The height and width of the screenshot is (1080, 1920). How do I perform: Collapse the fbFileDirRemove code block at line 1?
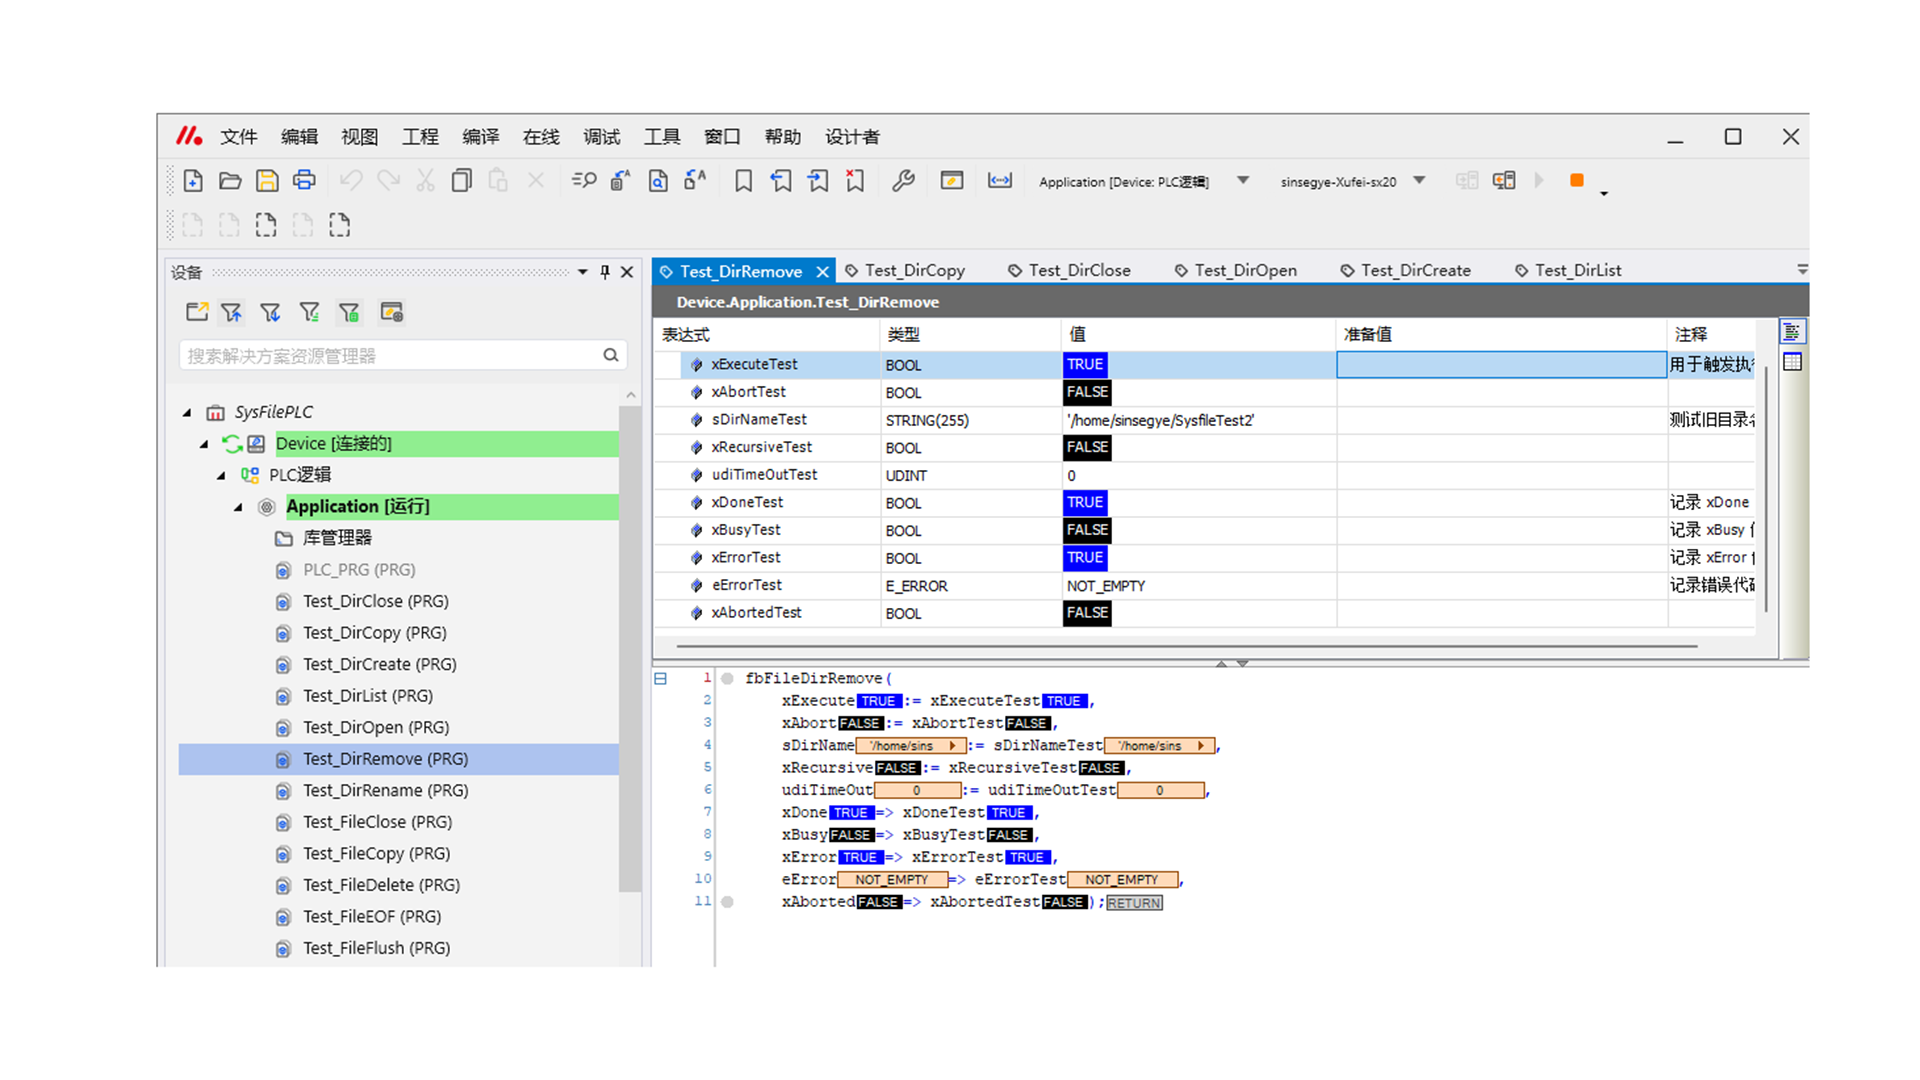click(661, 679)
